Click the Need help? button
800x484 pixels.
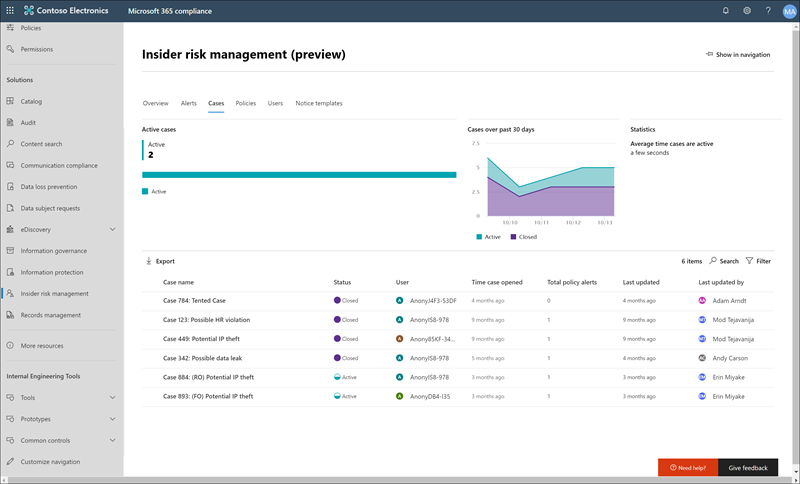(688, 468)
